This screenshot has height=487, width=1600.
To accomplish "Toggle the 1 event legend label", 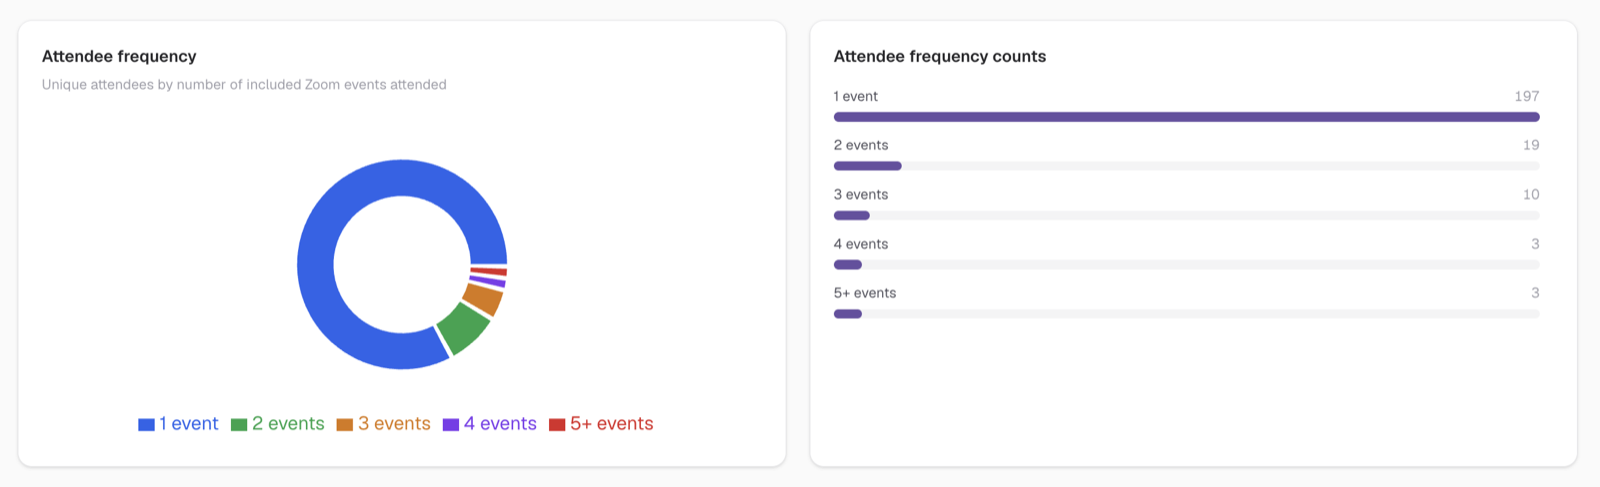I will [x=189, y=424].
